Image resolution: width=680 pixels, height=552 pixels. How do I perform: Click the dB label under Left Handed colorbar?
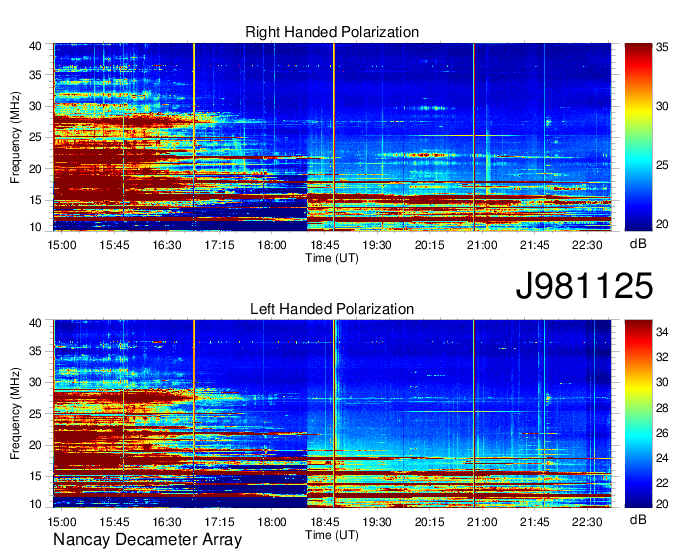638,519
